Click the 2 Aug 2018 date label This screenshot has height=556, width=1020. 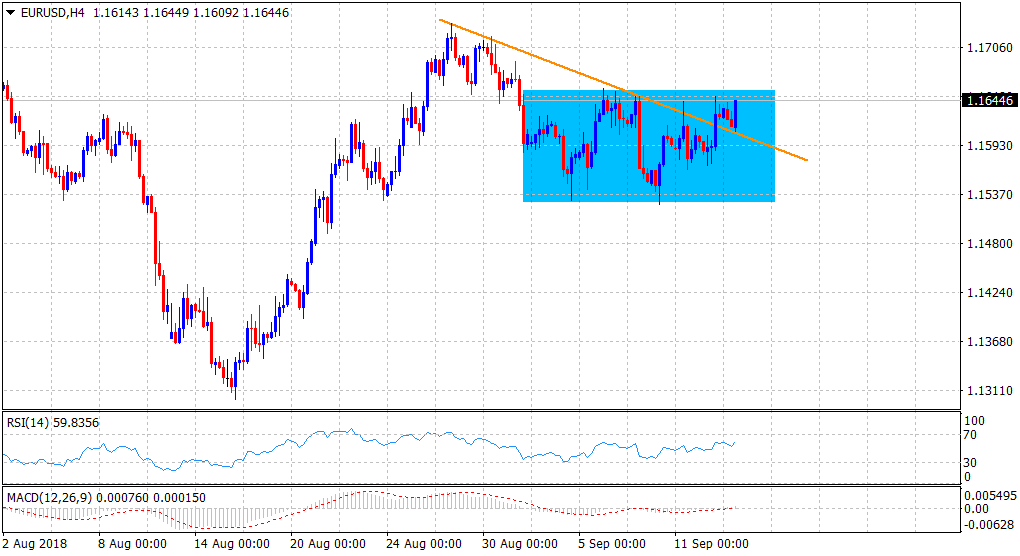(x=38, y=544)
